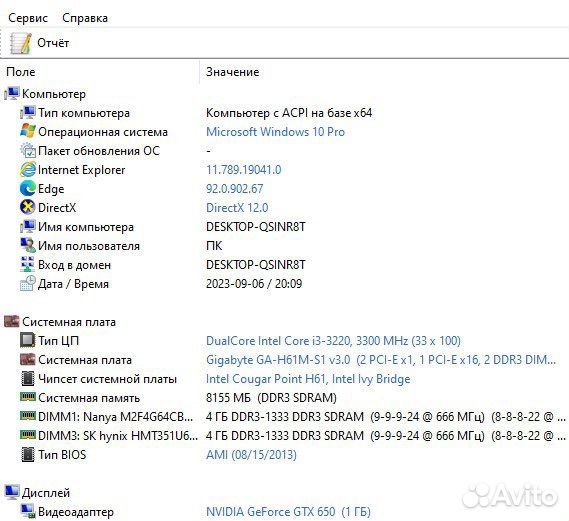Select the Тип BIOS field label
The image size is (569, 521).
pyautogui.click(x=62, y=455)
